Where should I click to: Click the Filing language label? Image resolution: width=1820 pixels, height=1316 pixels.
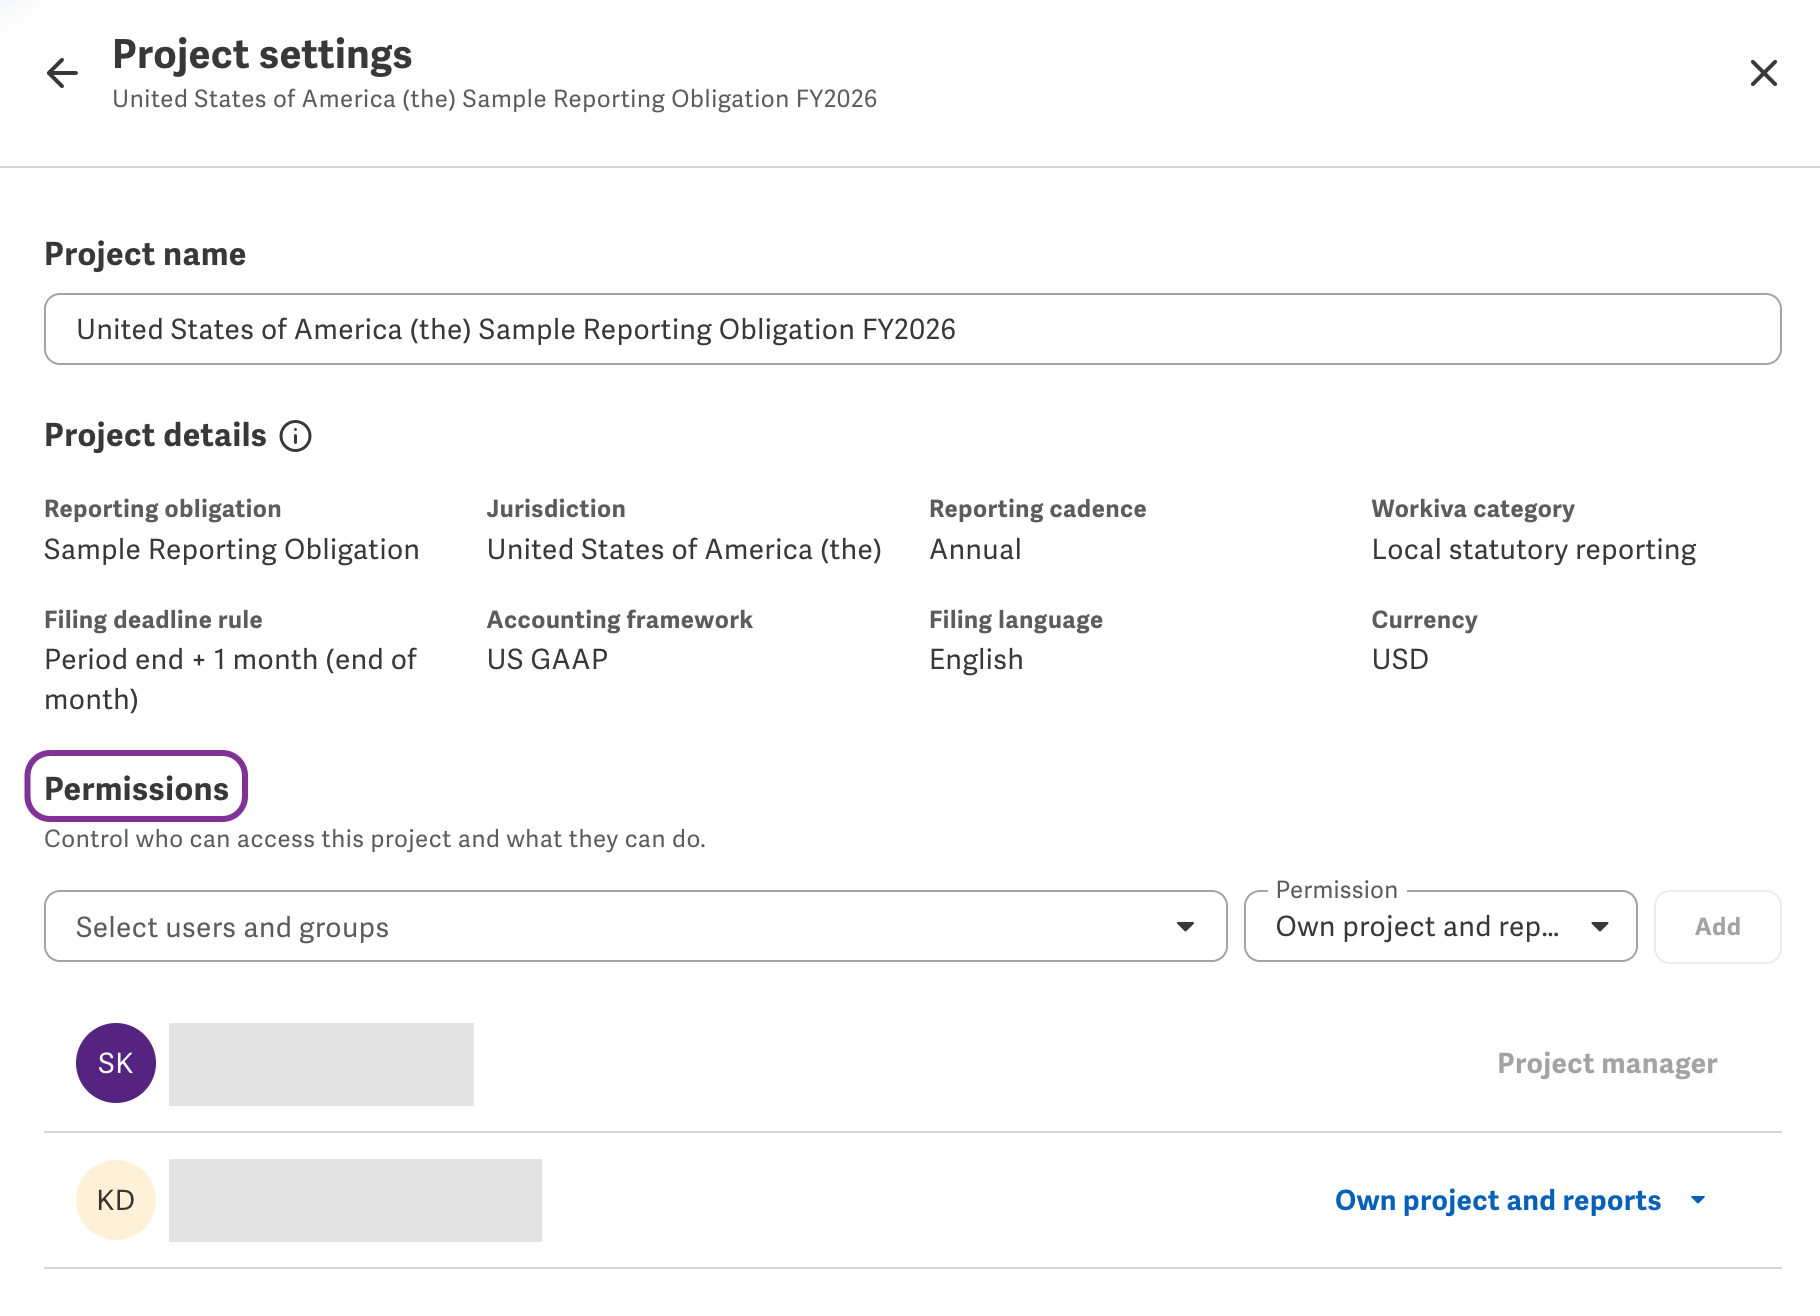pyautogui.click(x=1016, y=619)
